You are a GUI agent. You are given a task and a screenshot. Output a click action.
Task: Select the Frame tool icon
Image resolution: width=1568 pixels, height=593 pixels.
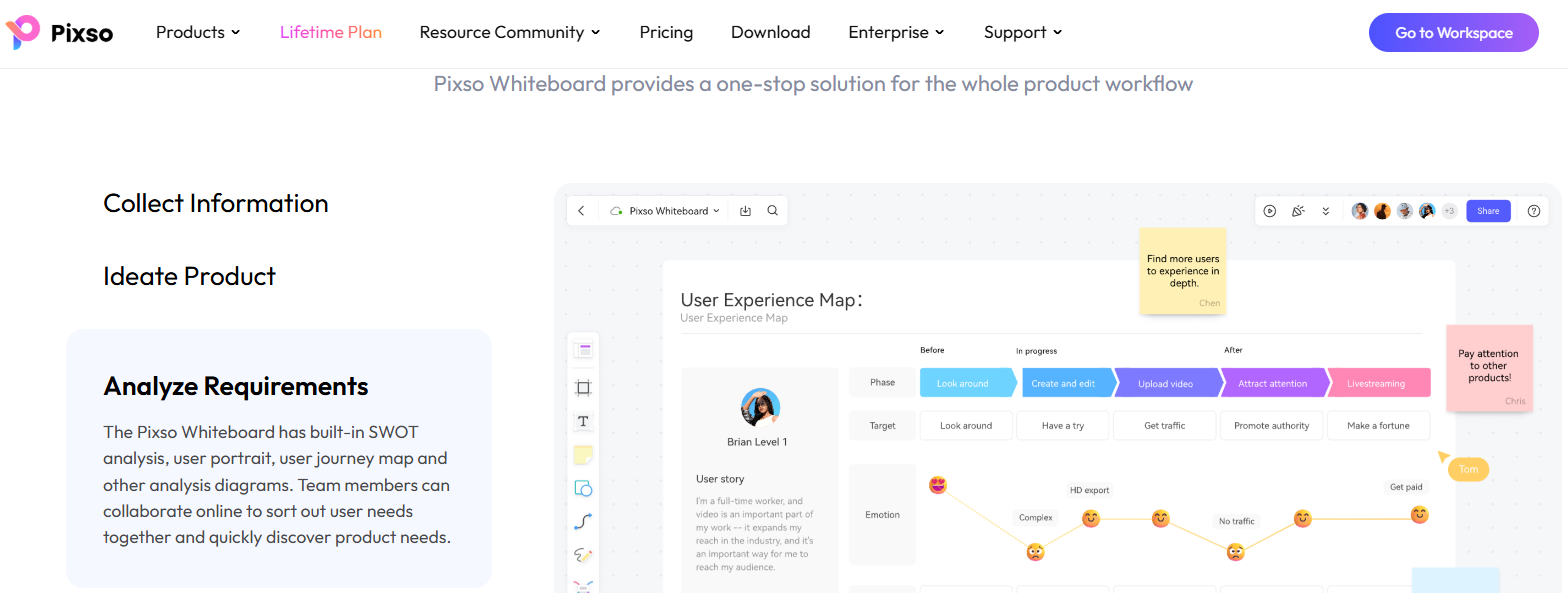(x=584, y=388)
